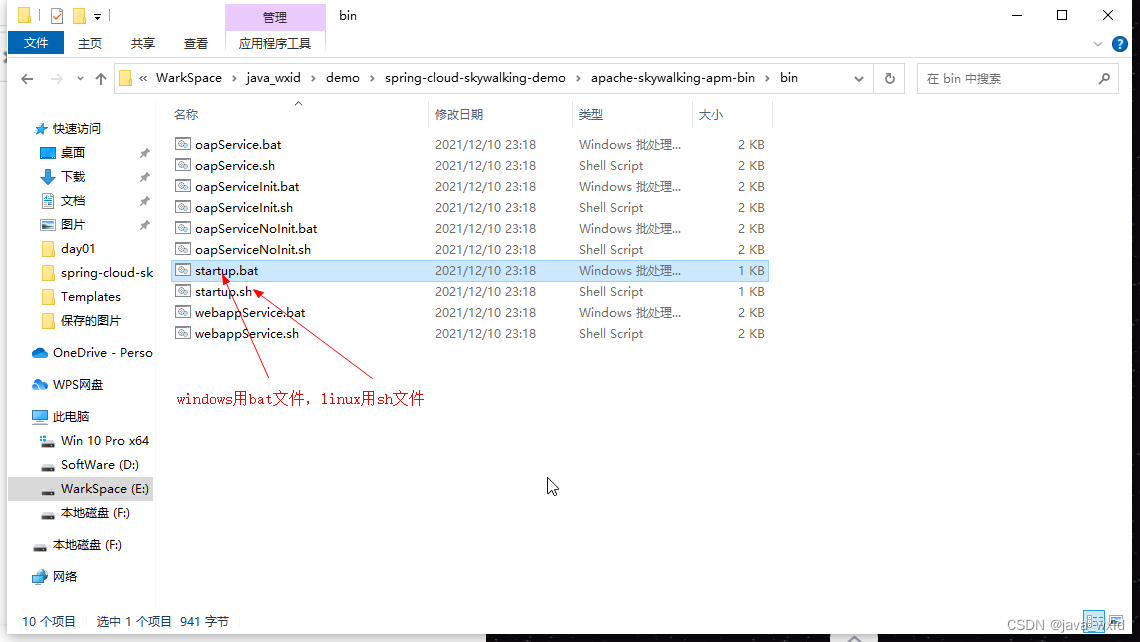Open the spring-cloud-sk folder in sidebar
The height and width of the screenshot is (642, 1140).
tap(107, 273)
